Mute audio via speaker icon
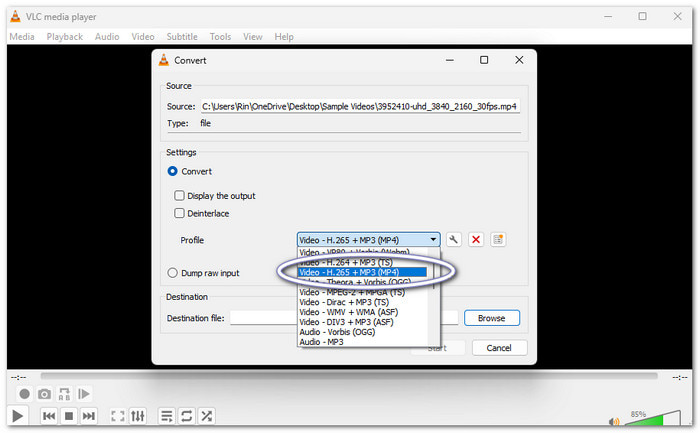This screenshot has height=433, width=700. 614,421
